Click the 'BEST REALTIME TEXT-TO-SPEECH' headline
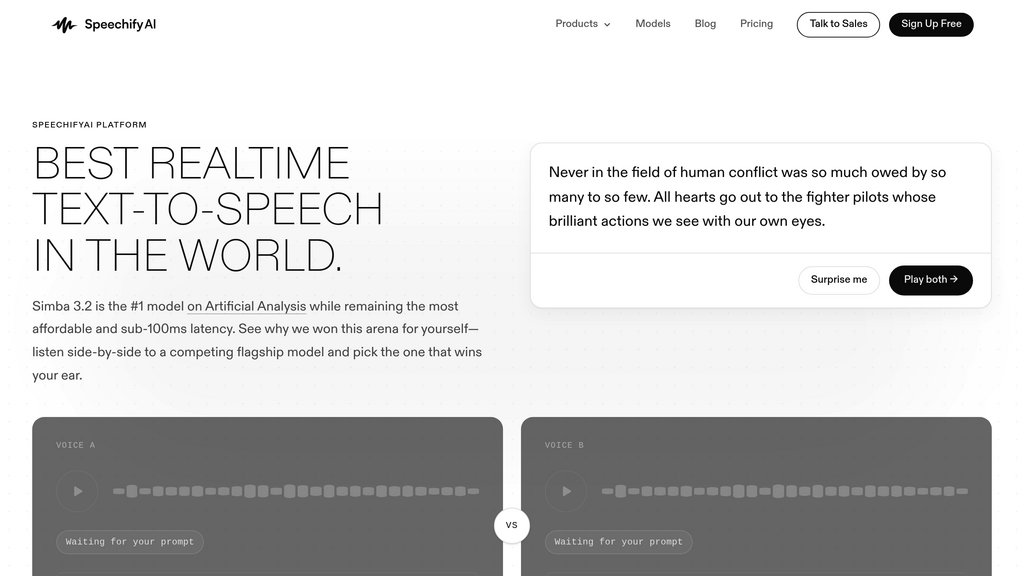 [x=207, y=209]
